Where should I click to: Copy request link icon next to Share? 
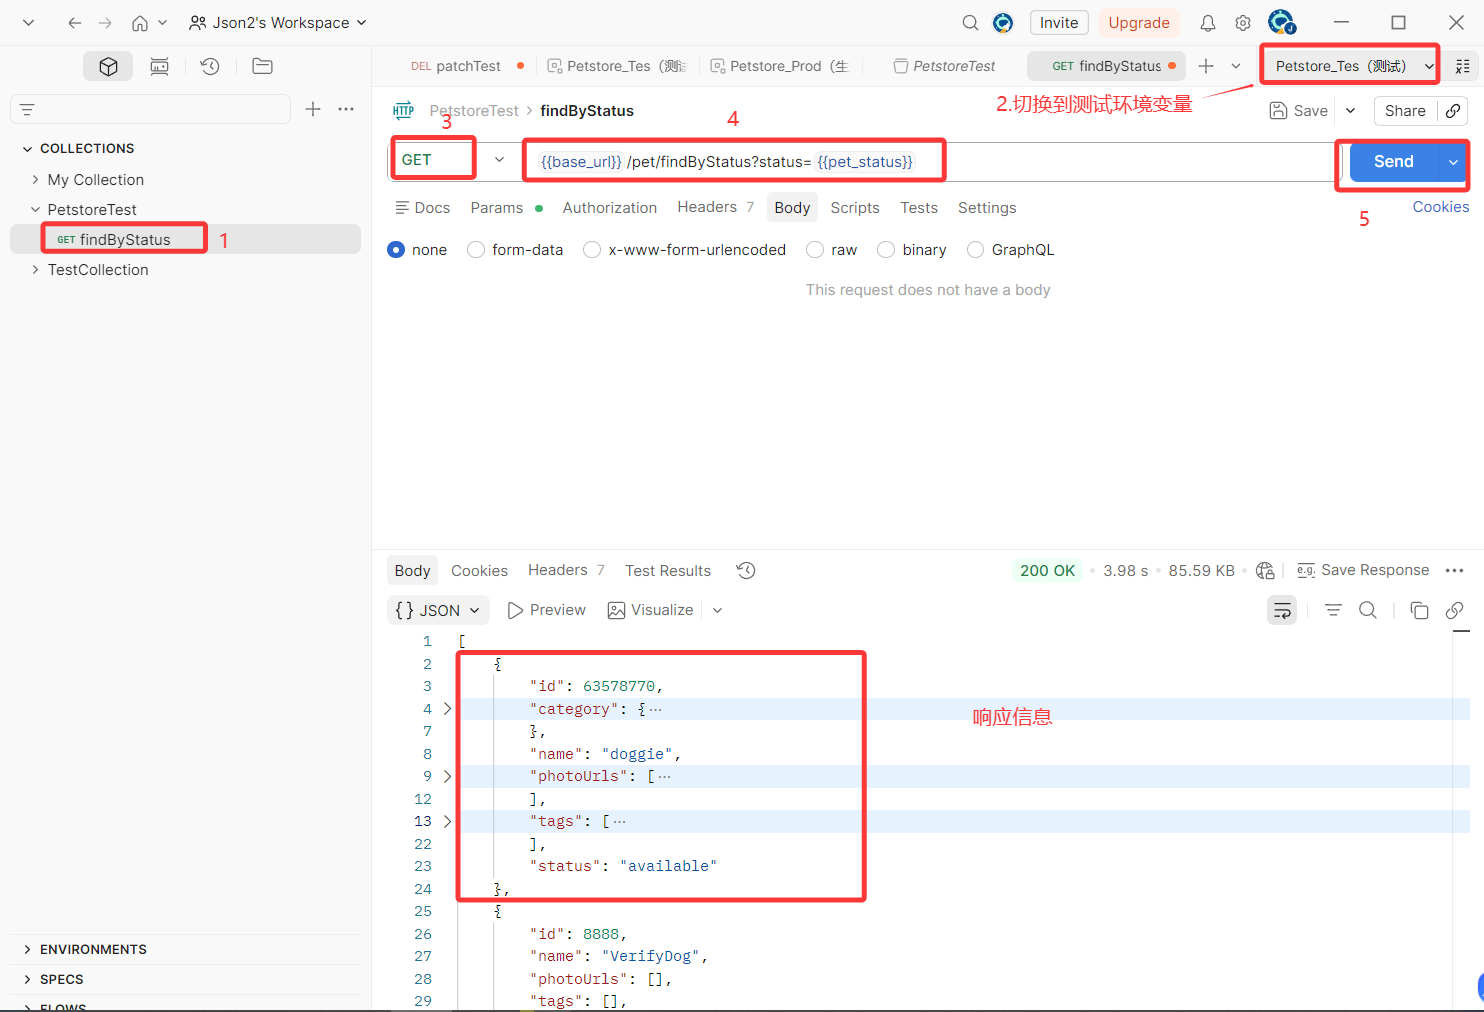pos(1453,111)
